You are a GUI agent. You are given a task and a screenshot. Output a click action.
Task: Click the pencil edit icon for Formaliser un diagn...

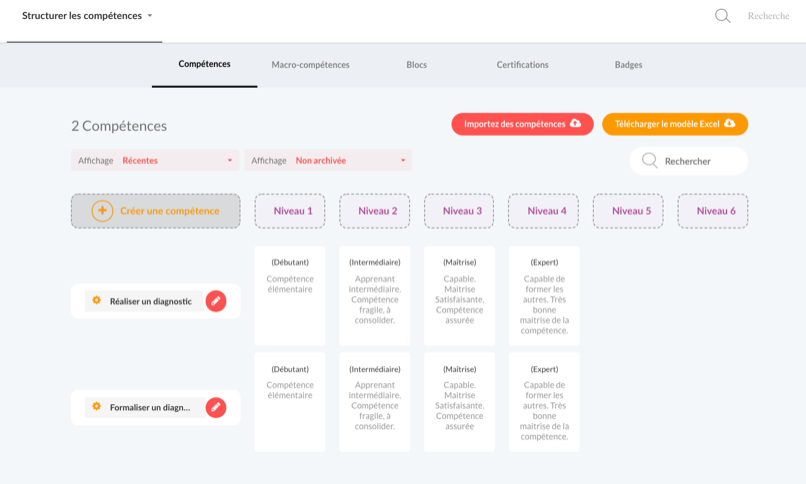[216, 407]
